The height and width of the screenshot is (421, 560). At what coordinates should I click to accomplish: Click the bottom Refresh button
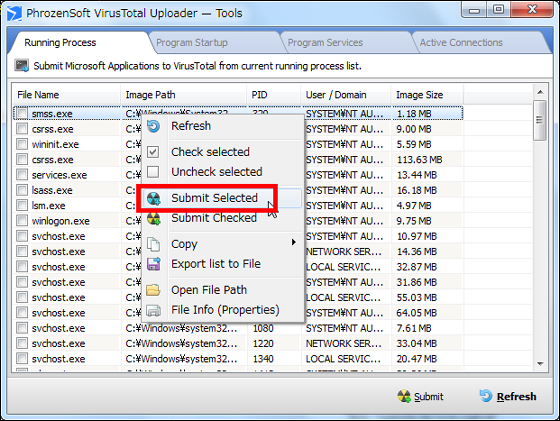[508, 396]
